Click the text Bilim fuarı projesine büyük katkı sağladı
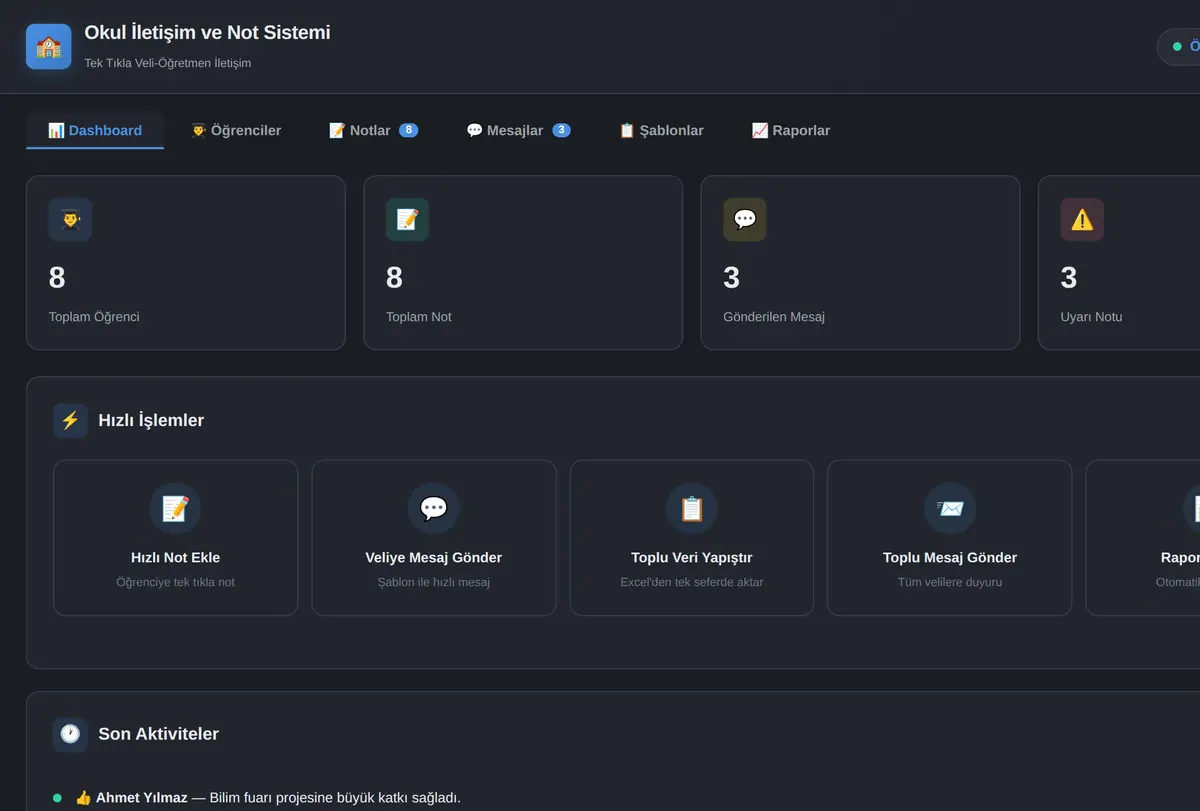 (x=335, y=798)
